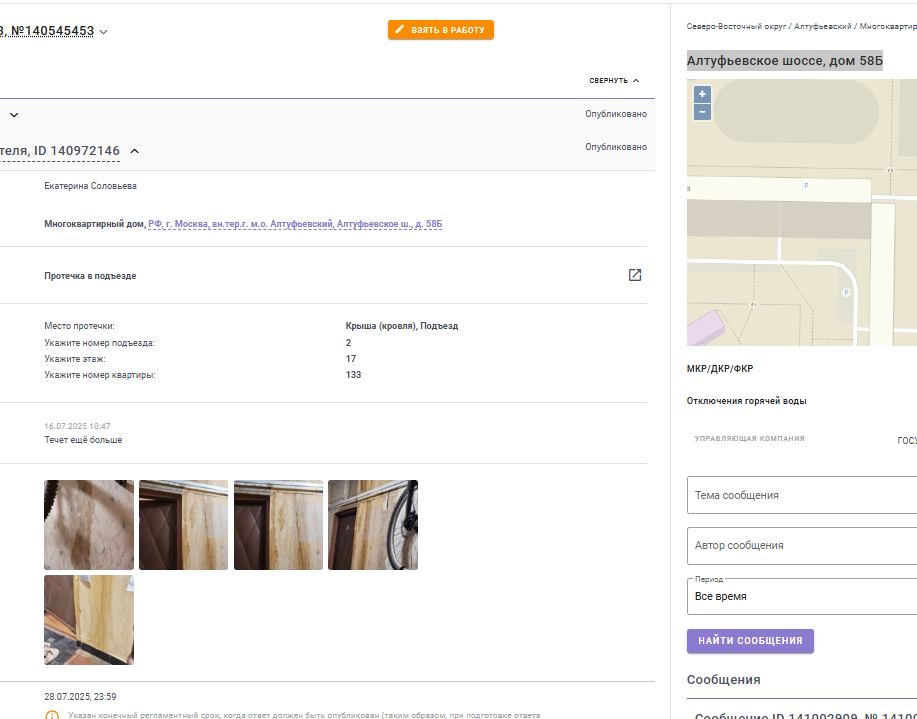Screen dimensions: 917x719
Task: Click the 'Сообщения' section heading
Action: click(x=723, y=680)
